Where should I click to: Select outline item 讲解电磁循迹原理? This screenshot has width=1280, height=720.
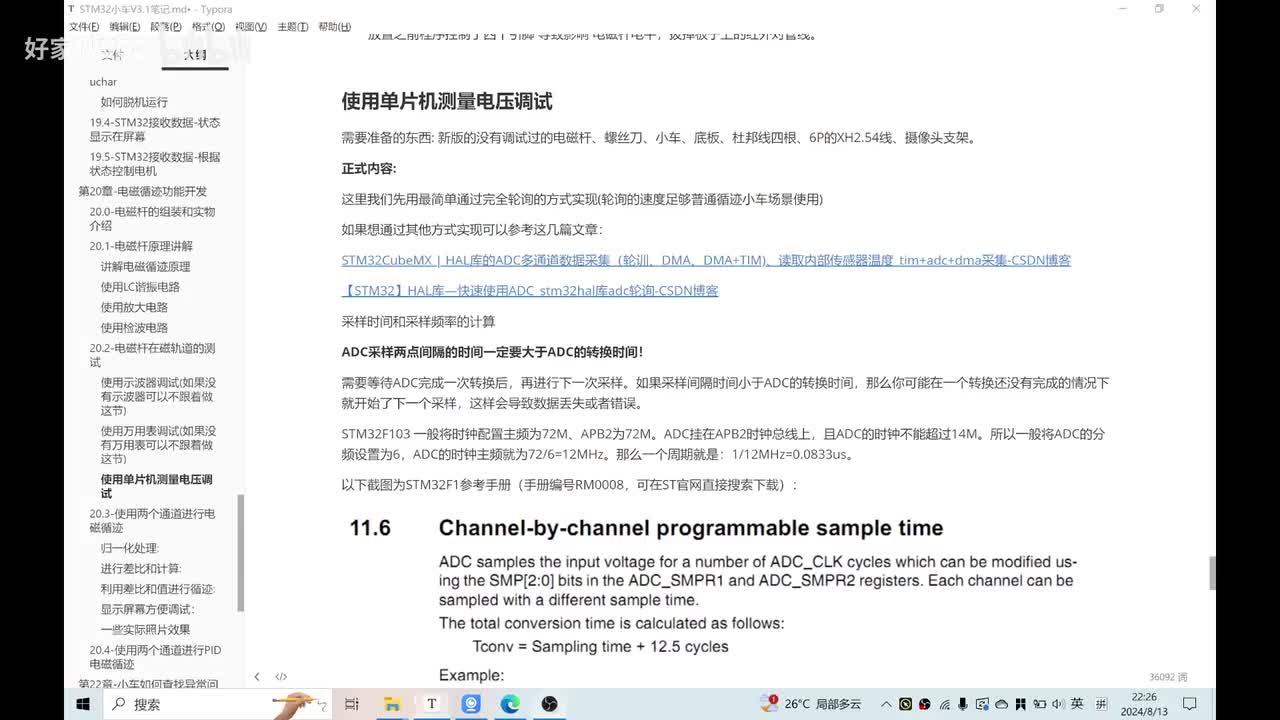[x=145, y=267]
